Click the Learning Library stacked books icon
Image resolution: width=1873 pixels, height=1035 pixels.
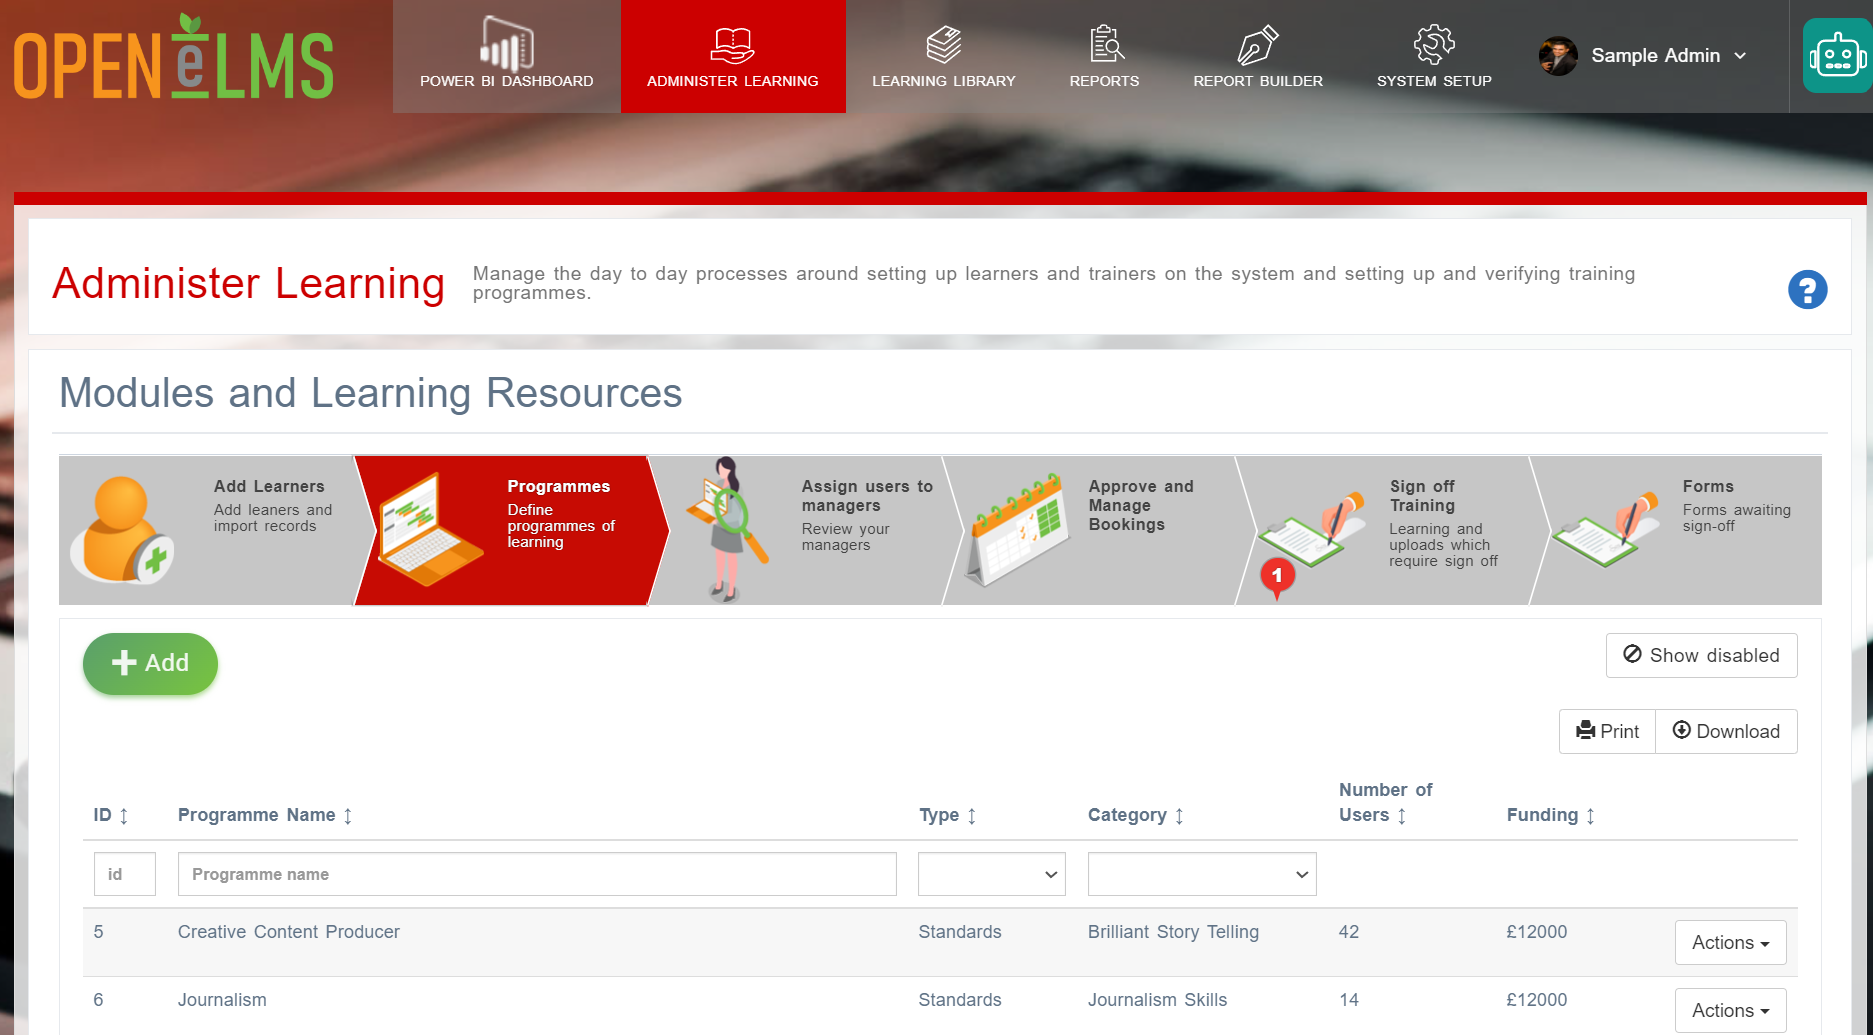tap(943, 45)
